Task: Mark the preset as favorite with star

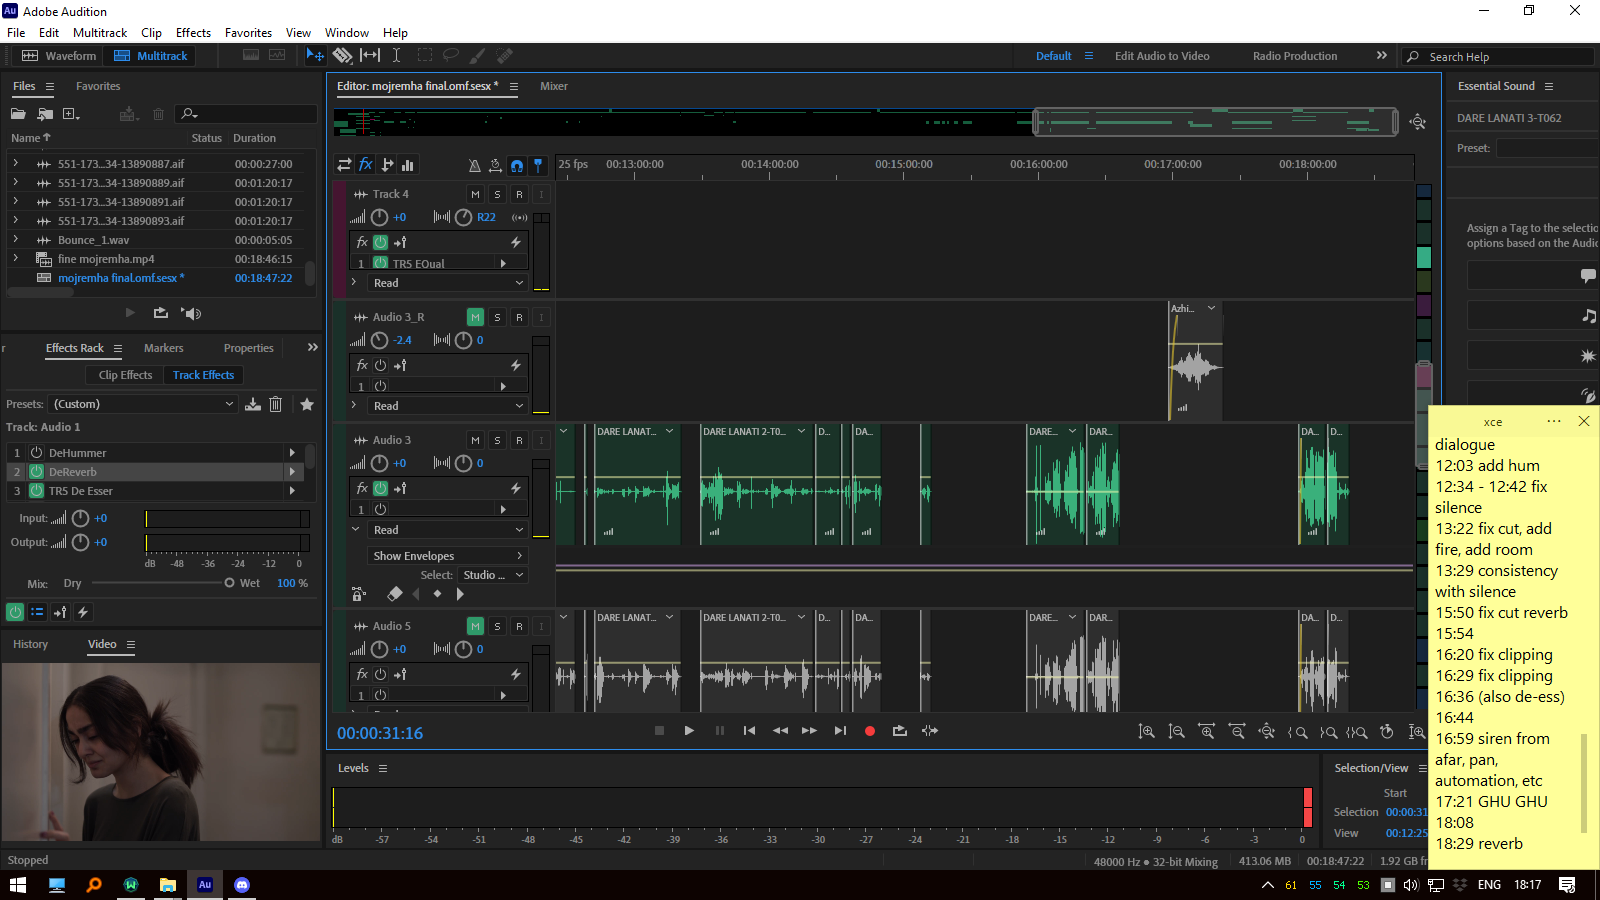Action: 307,404
